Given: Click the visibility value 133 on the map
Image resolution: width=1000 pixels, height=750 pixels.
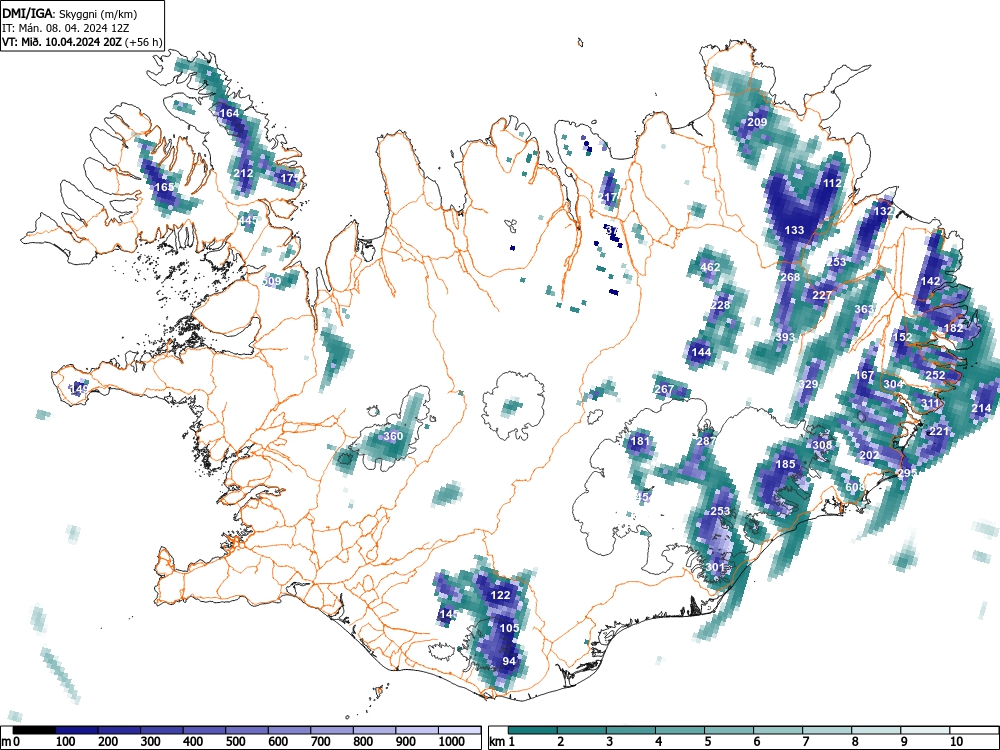Looking at the screenshot, I should 794,230.
